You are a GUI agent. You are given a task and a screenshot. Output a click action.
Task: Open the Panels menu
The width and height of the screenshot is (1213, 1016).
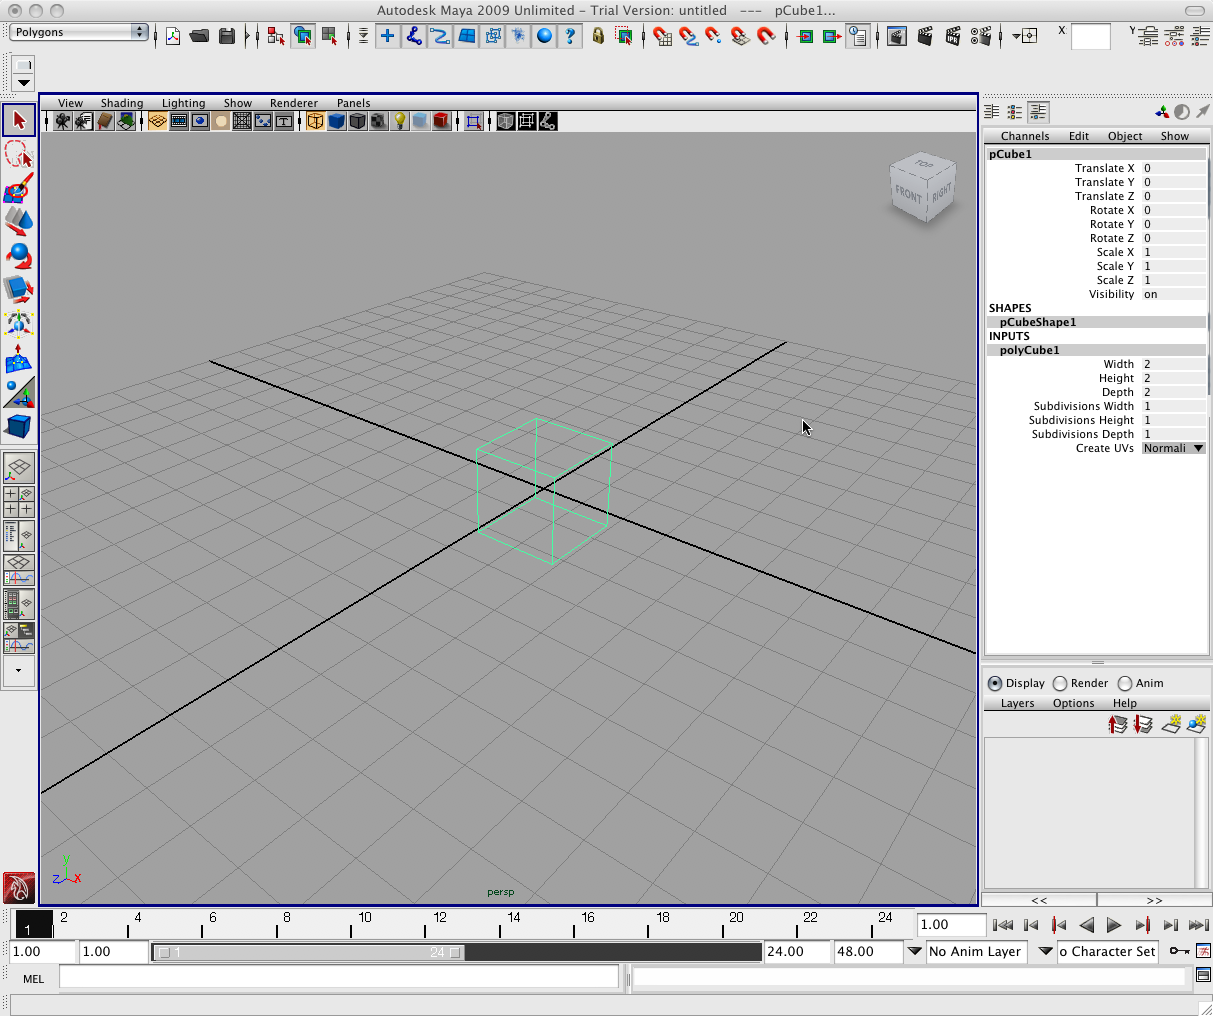[x=353, y=103]
